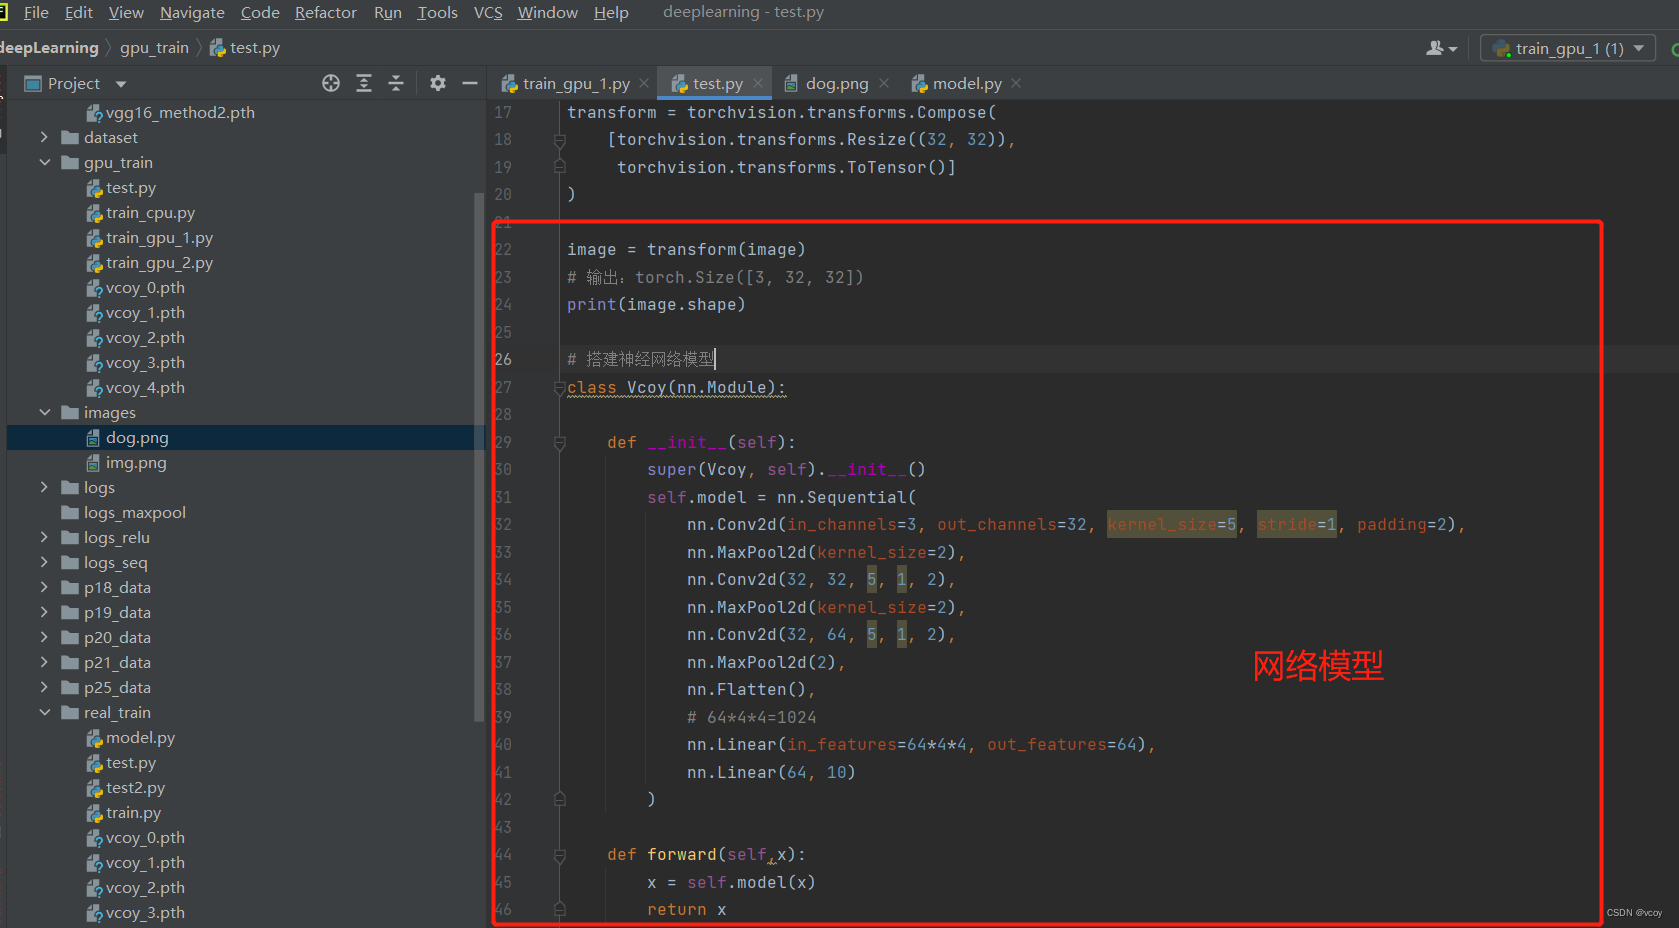Collapse the real_train folder

[44, 712]
